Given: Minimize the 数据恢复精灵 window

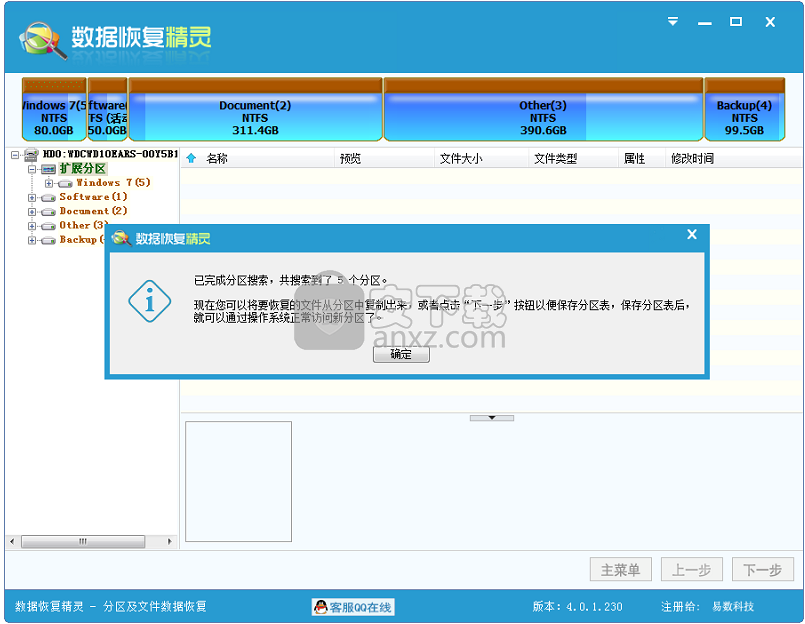Looking at the screenshot, I should coord(704,23).
